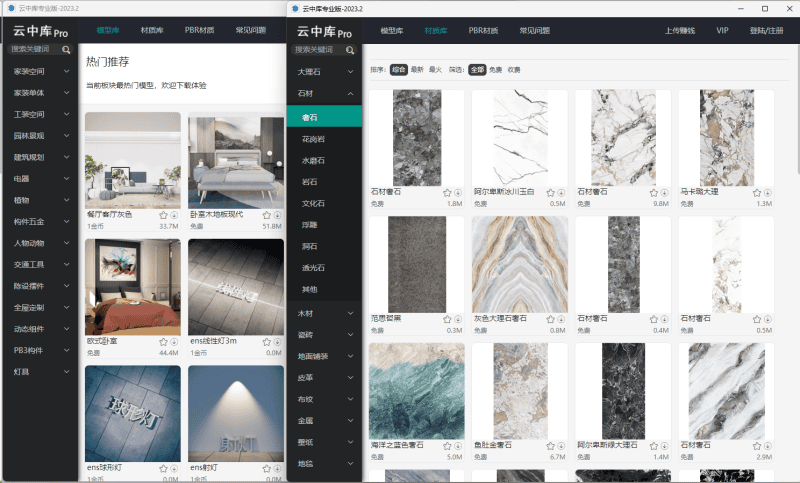The height and width of the screenshot is (483, 800).
Task: Switch to 材质库 in the model library window
Action: 152,30
